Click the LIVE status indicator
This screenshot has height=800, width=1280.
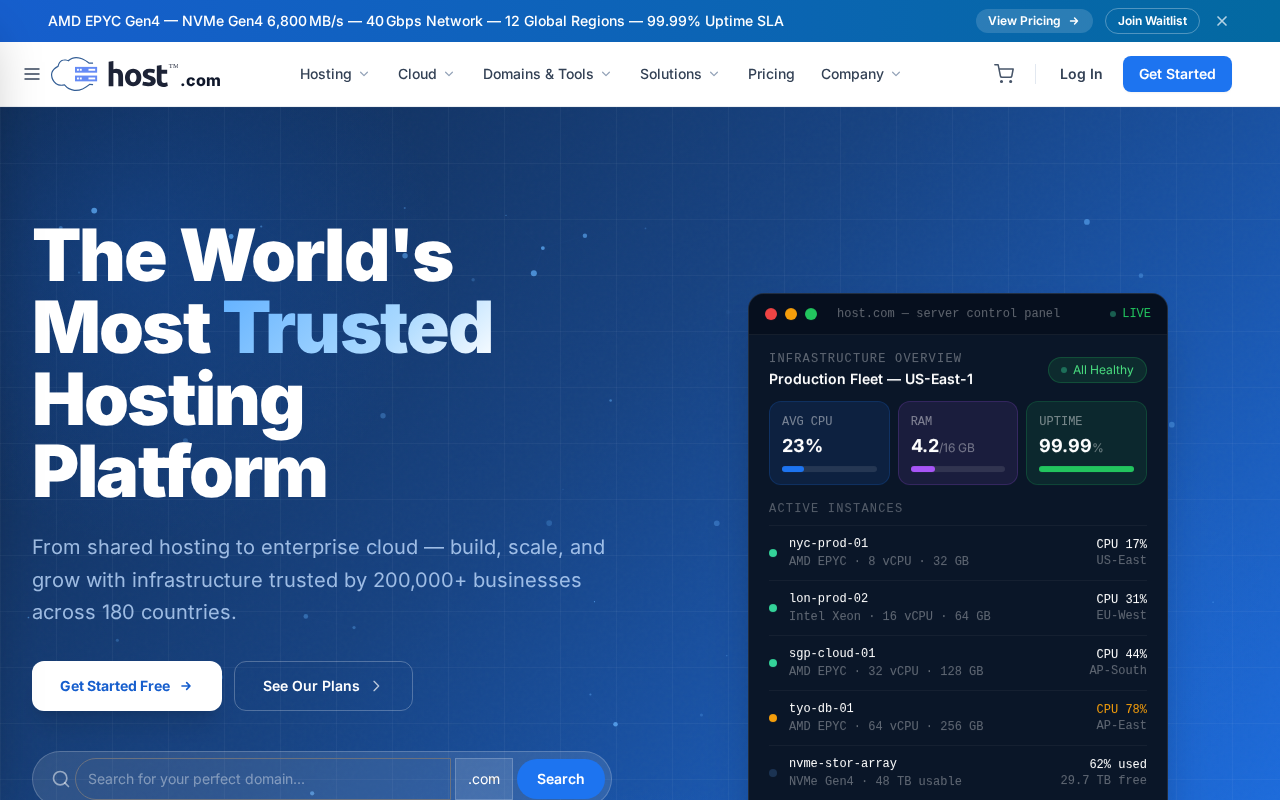1130,314
